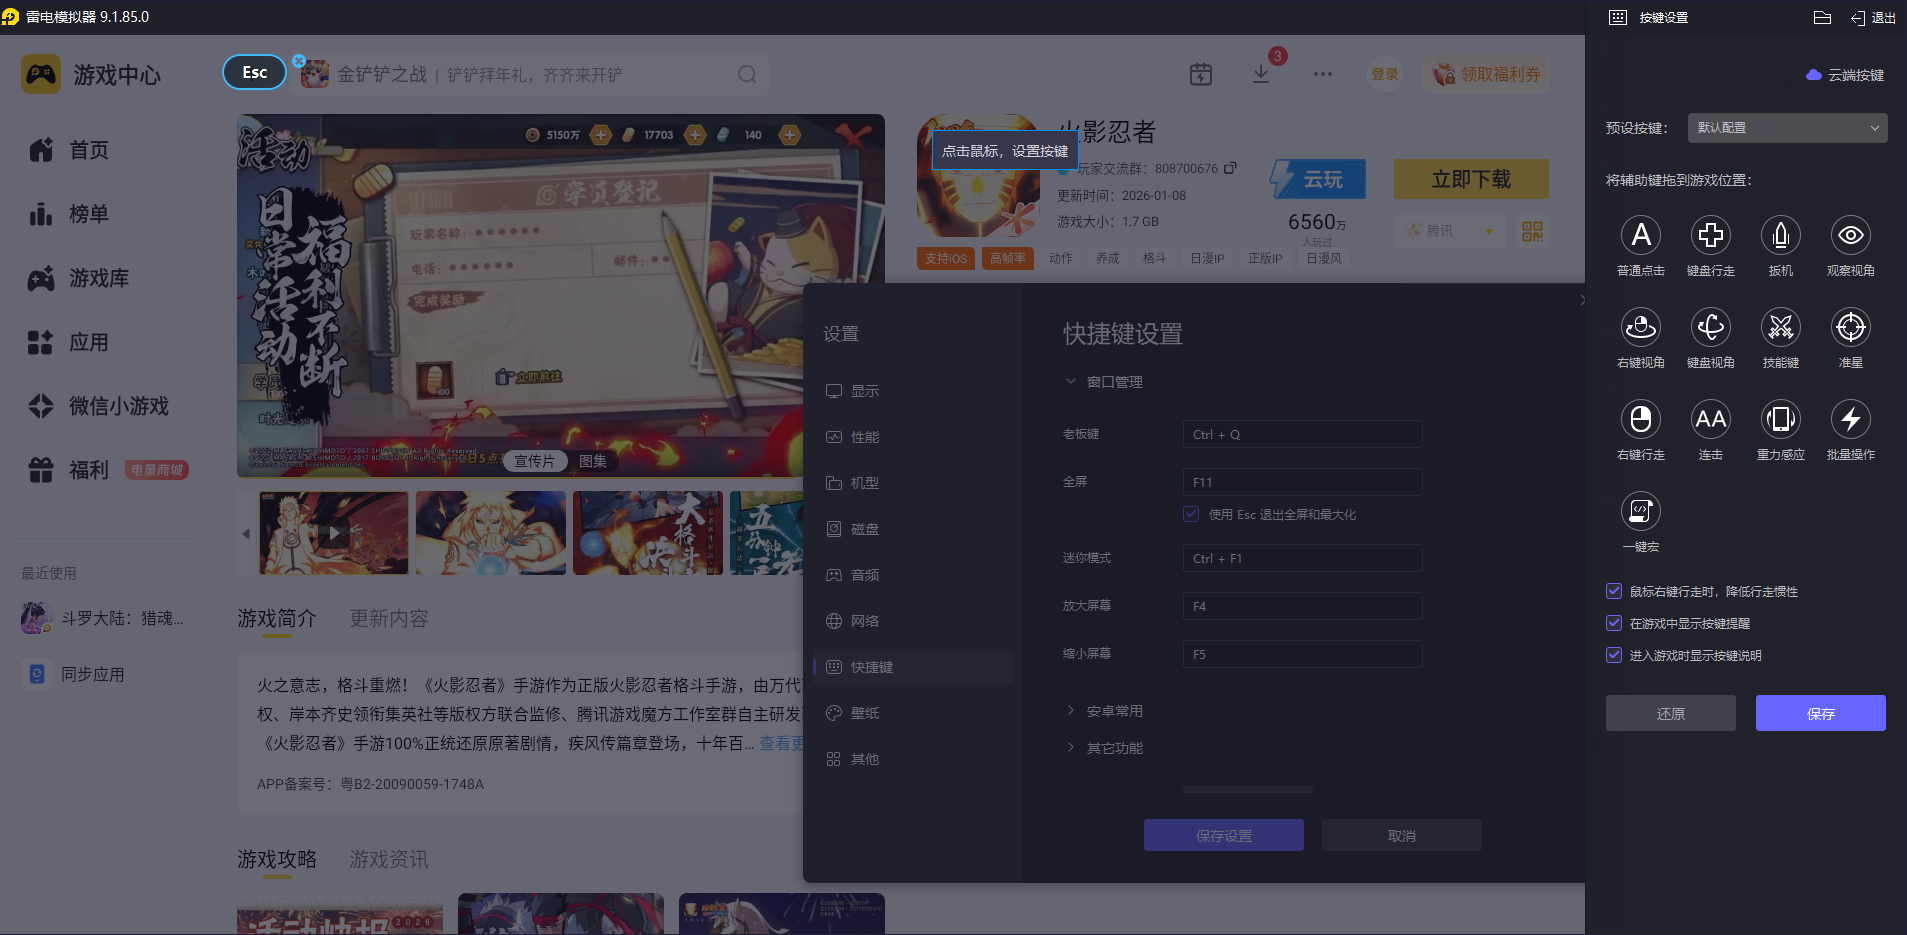1907x935 pixels.
Task: Click 退出 to exit key settings
Action: [x=1873, y=17]
